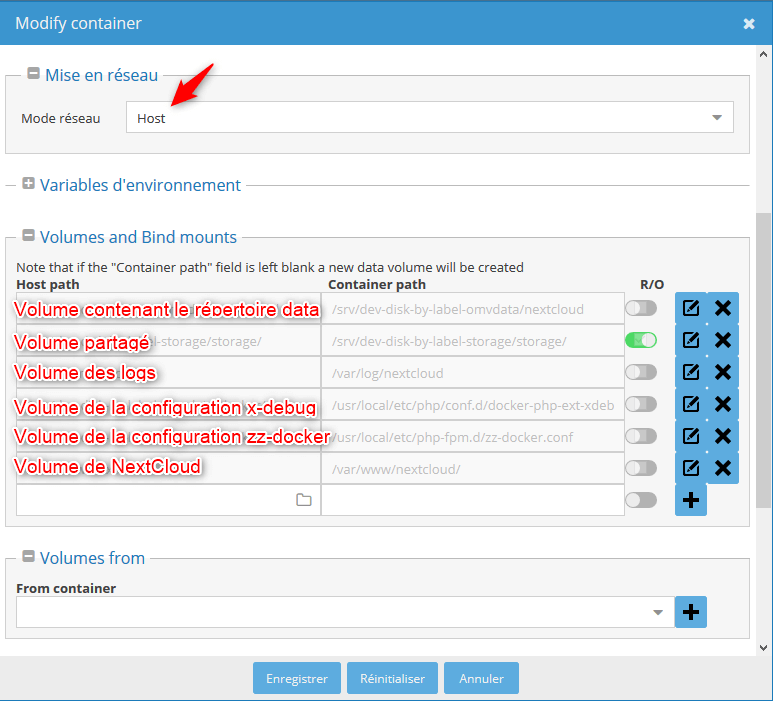Toggle R/O switch for /var/www/nextcloud/ volume
The width and height of the screenshot is (773, 701).
click(x=641, y=468)
